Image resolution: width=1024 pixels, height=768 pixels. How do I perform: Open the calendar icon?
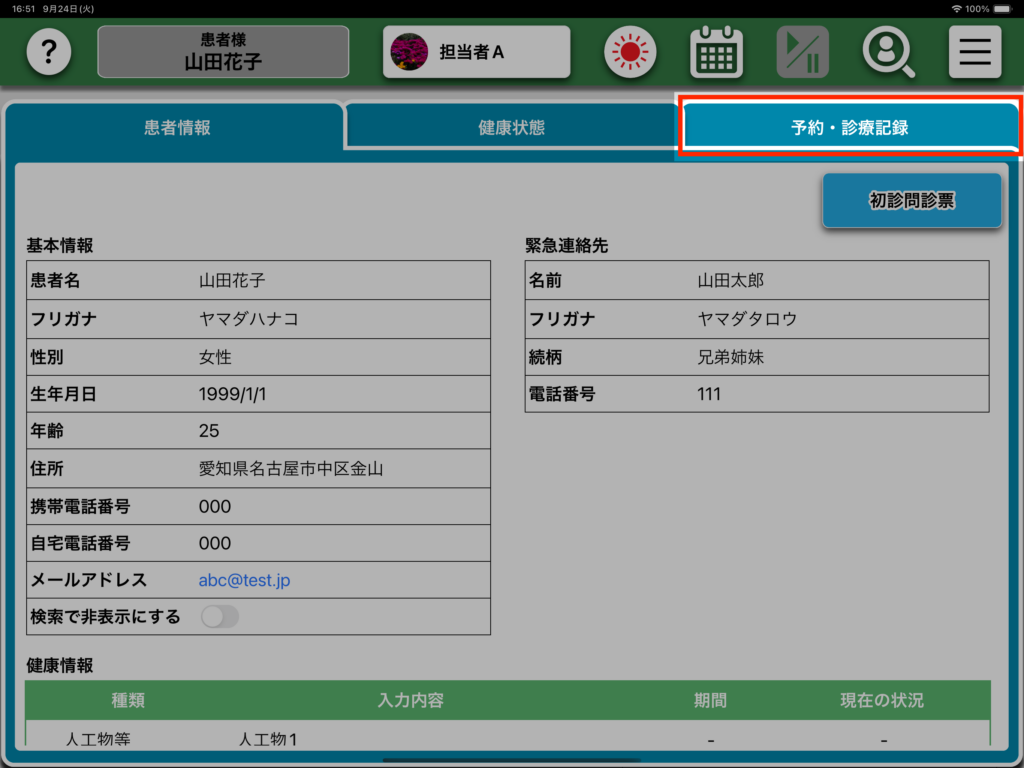click(716, 52)
